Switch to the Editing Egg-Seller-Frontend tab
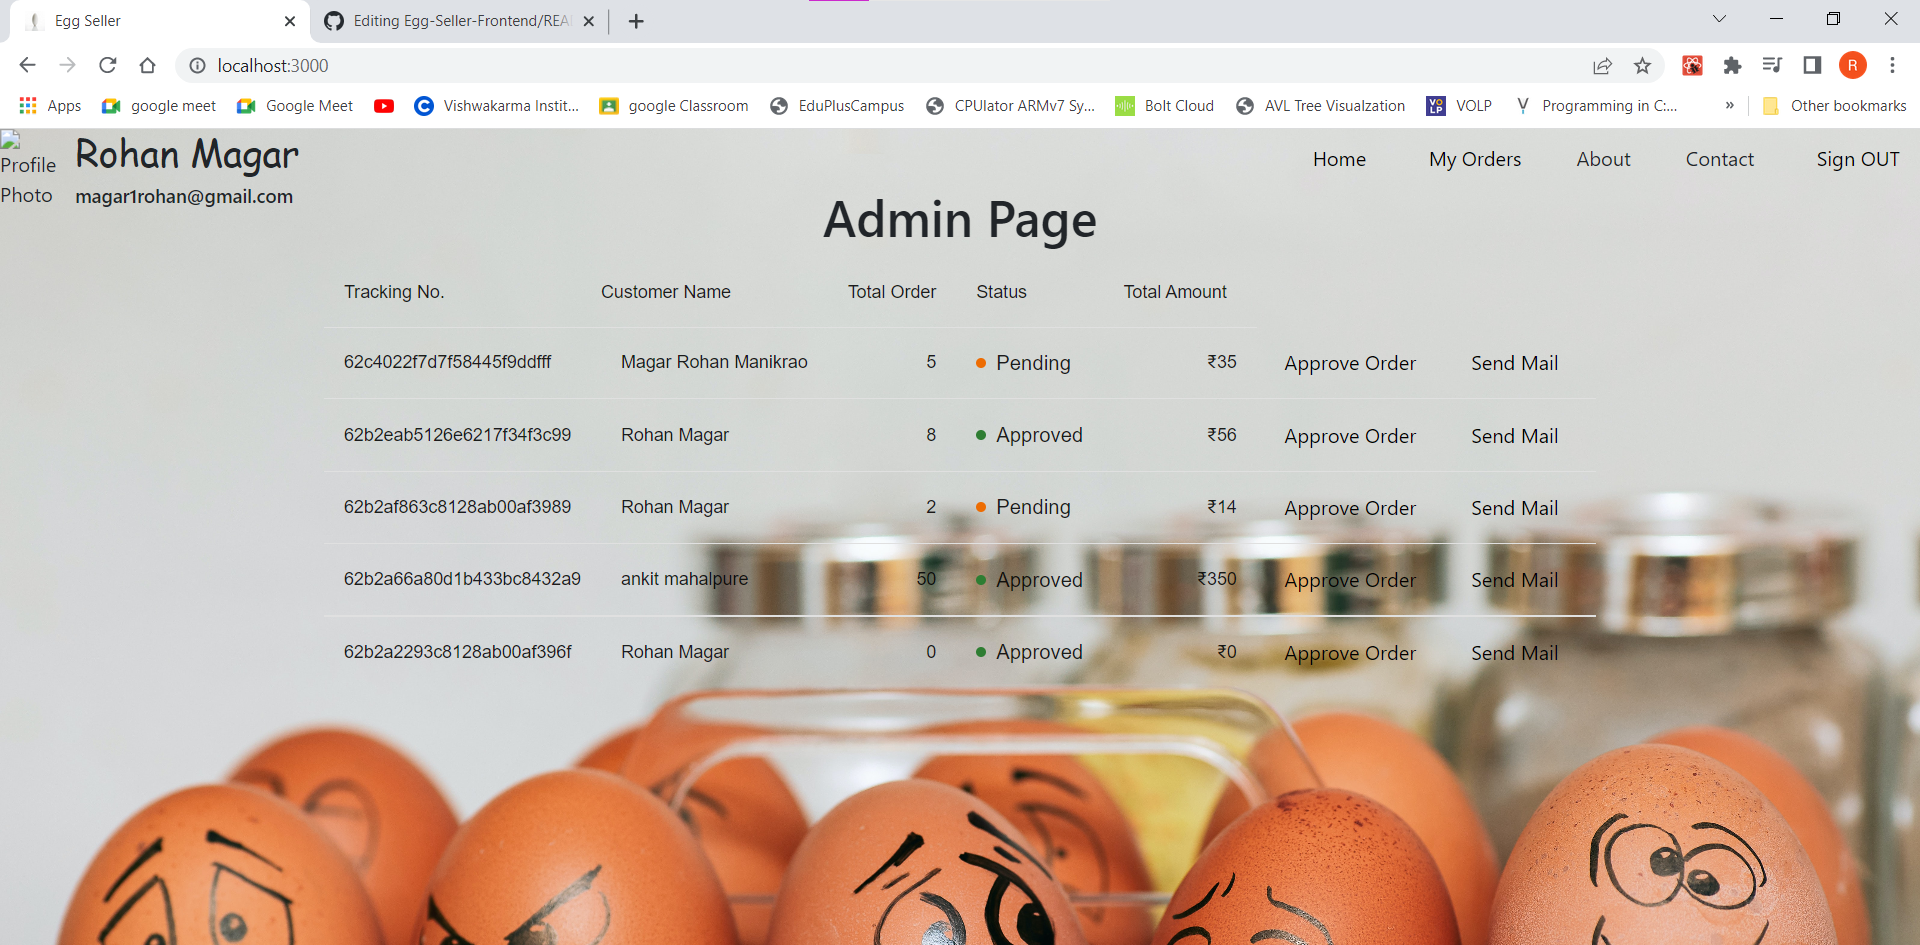The image size is (1920, 945). pos(448,20)
